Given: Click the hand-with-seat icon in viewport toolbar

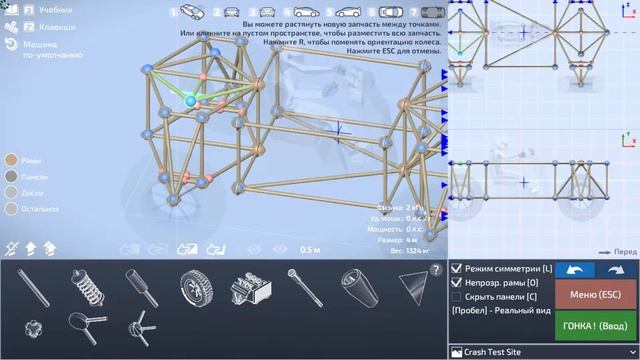Looking at the screenshot, I should (216, 249).
